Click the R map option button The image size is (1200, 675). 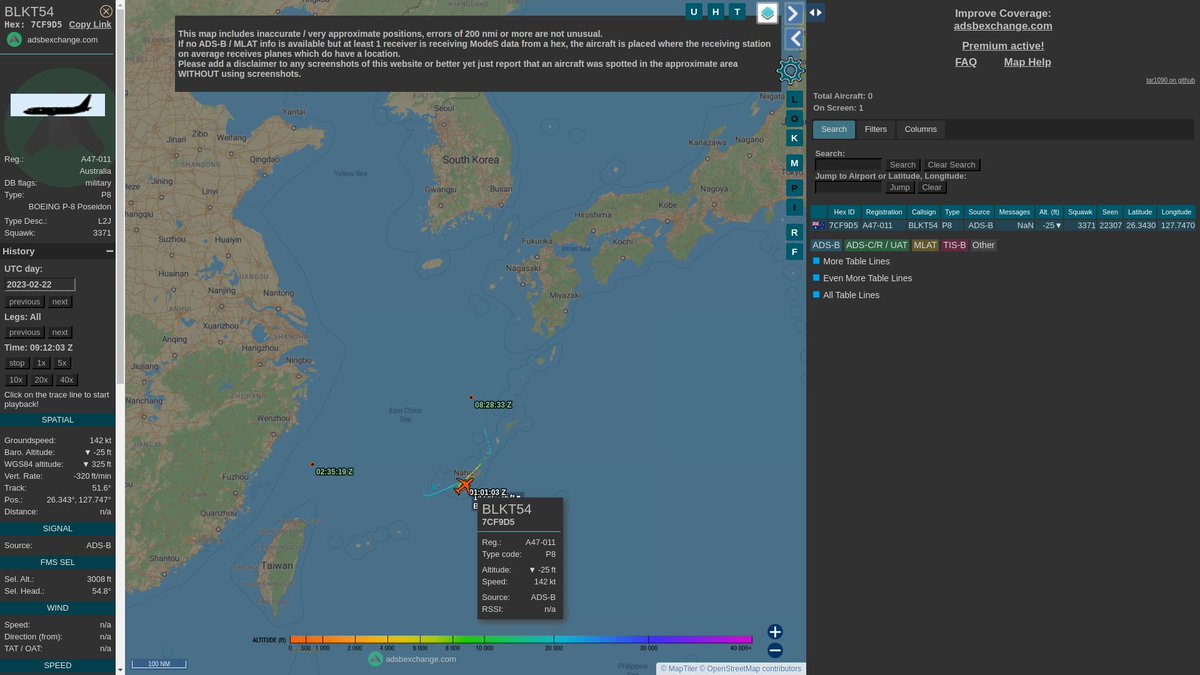point(794,232)
